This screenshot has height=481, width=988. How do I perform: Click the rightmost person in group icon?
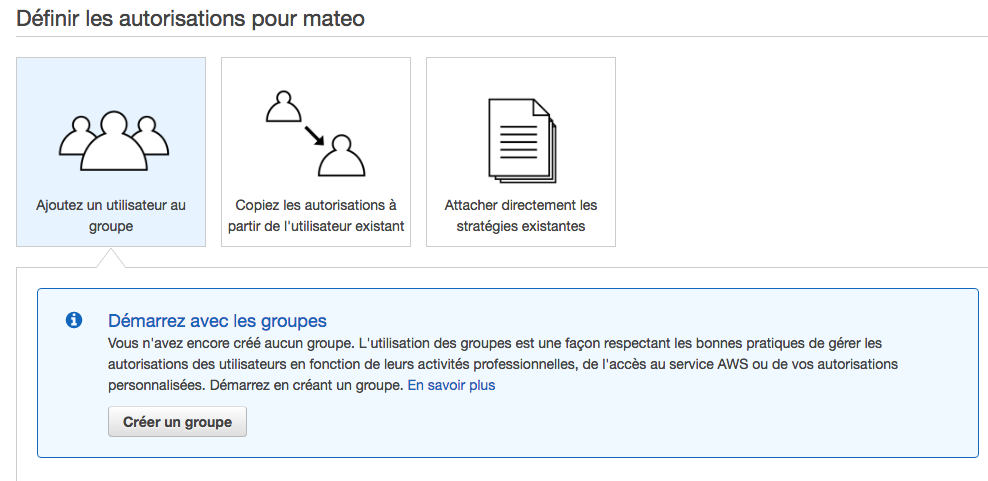(x=148, y=136)
